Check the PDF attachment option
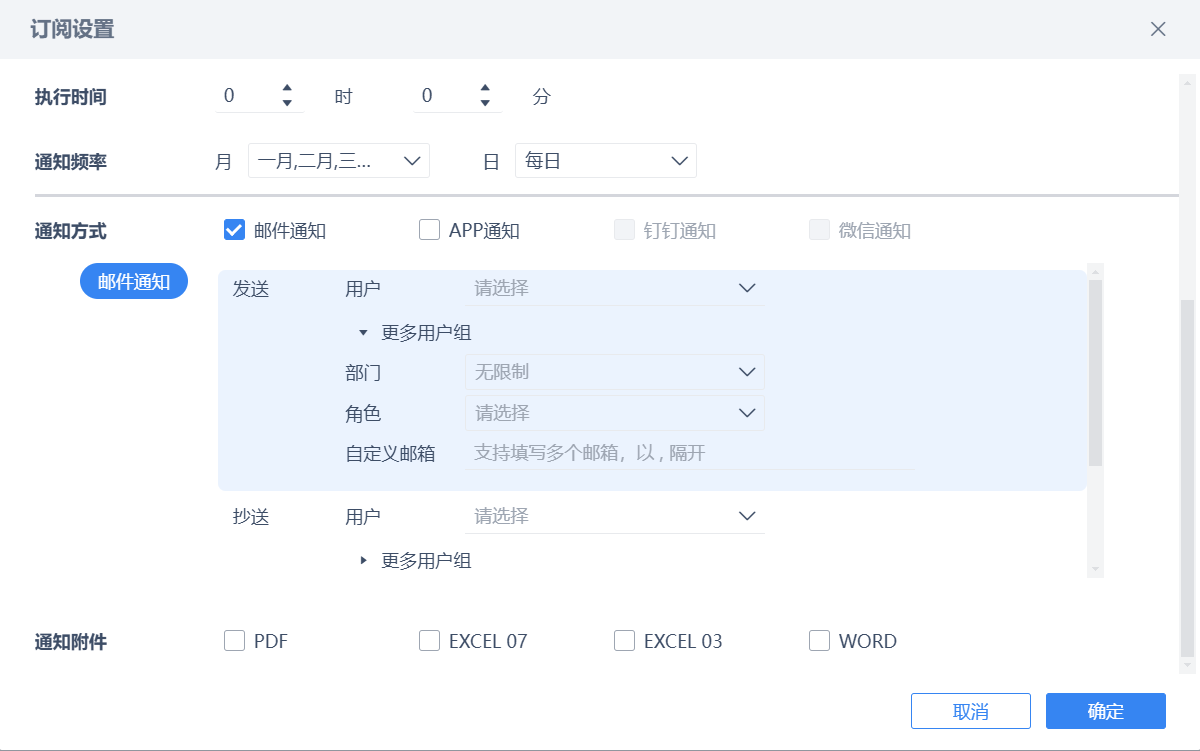This screenshot has height=751, width=1200. [x=235, y=641]
